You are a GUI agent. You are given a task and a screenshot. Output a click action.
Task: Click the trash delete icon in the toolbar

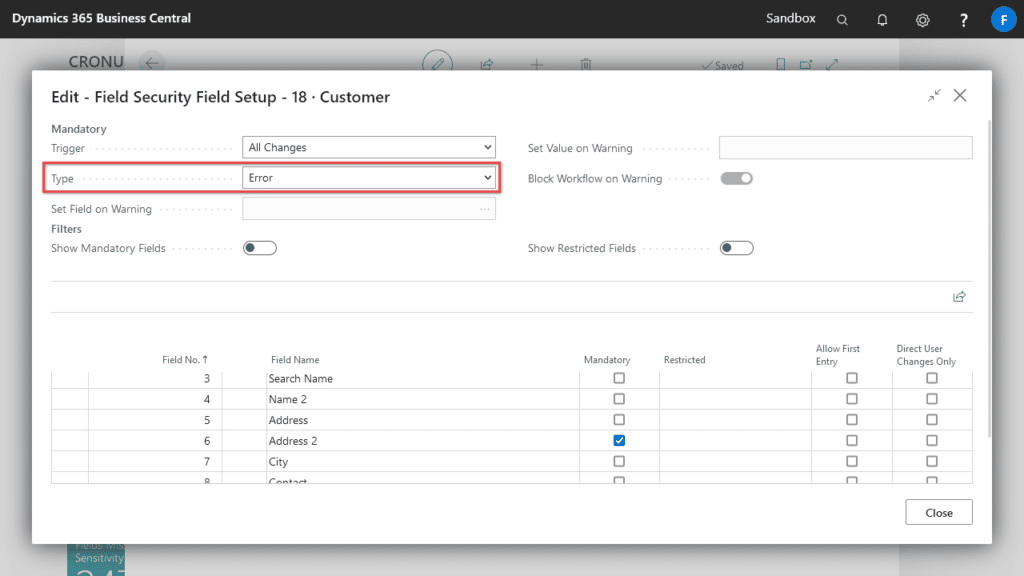(585, 64)
